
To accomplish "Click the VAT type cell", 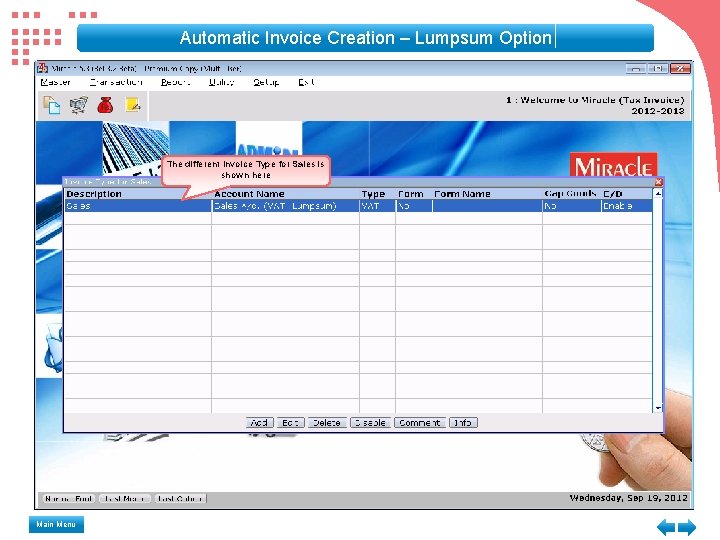I will tap(377, 206).
